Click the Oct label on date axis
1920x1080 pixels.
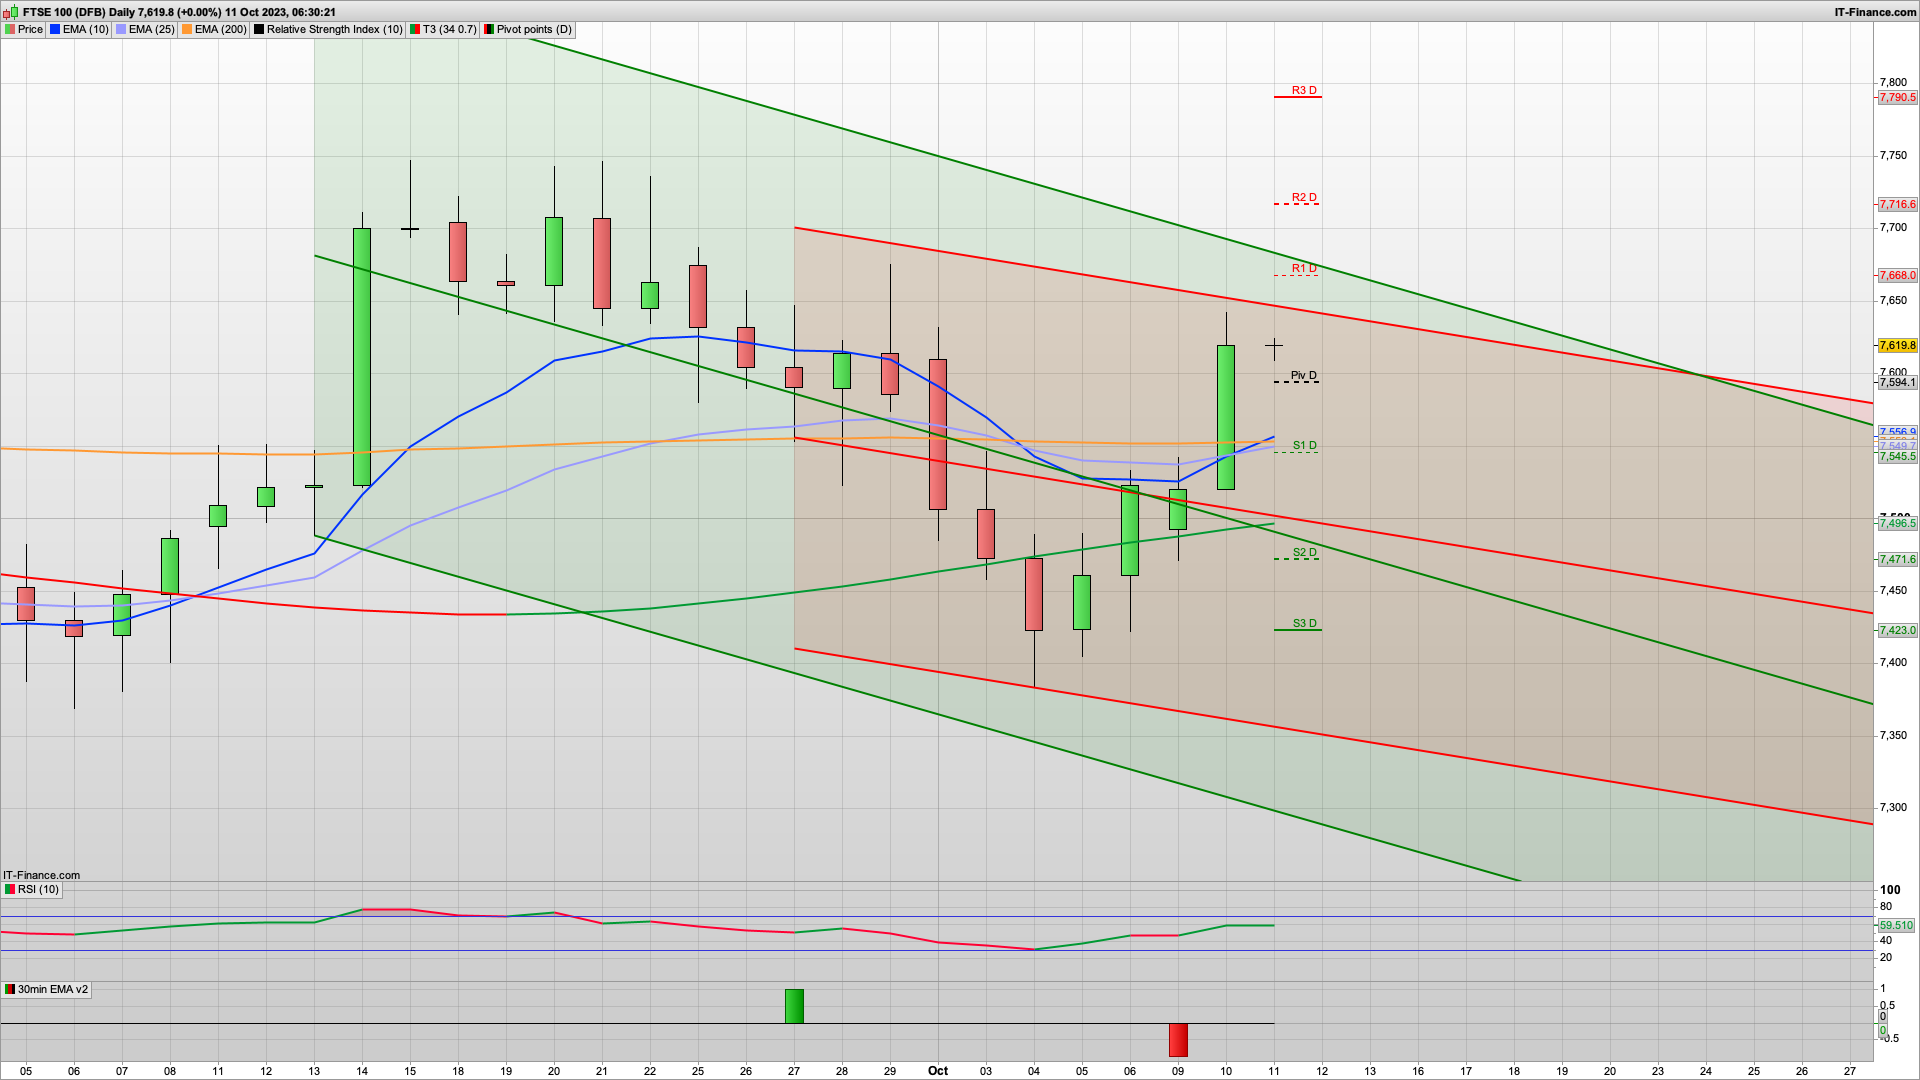click(x=938, y=1071)
